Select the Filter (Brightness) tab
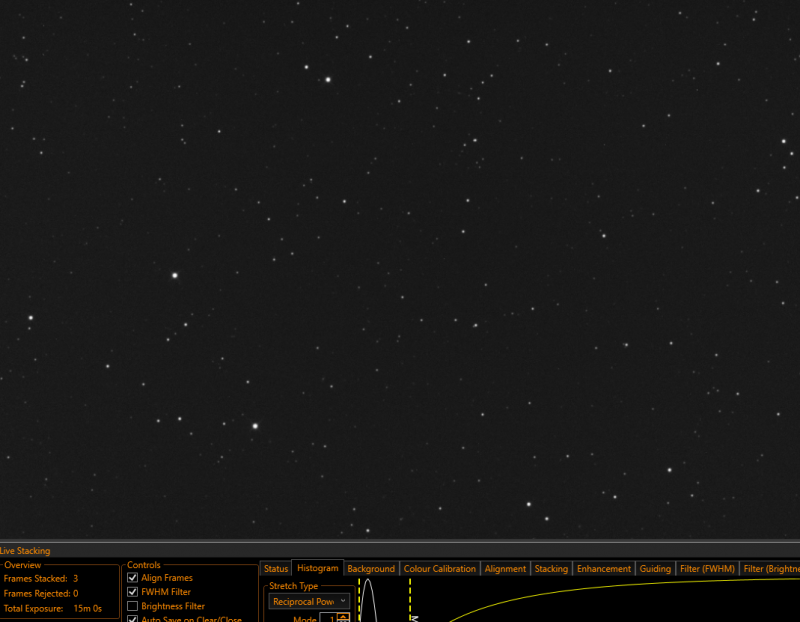 [x=770, y=568]
